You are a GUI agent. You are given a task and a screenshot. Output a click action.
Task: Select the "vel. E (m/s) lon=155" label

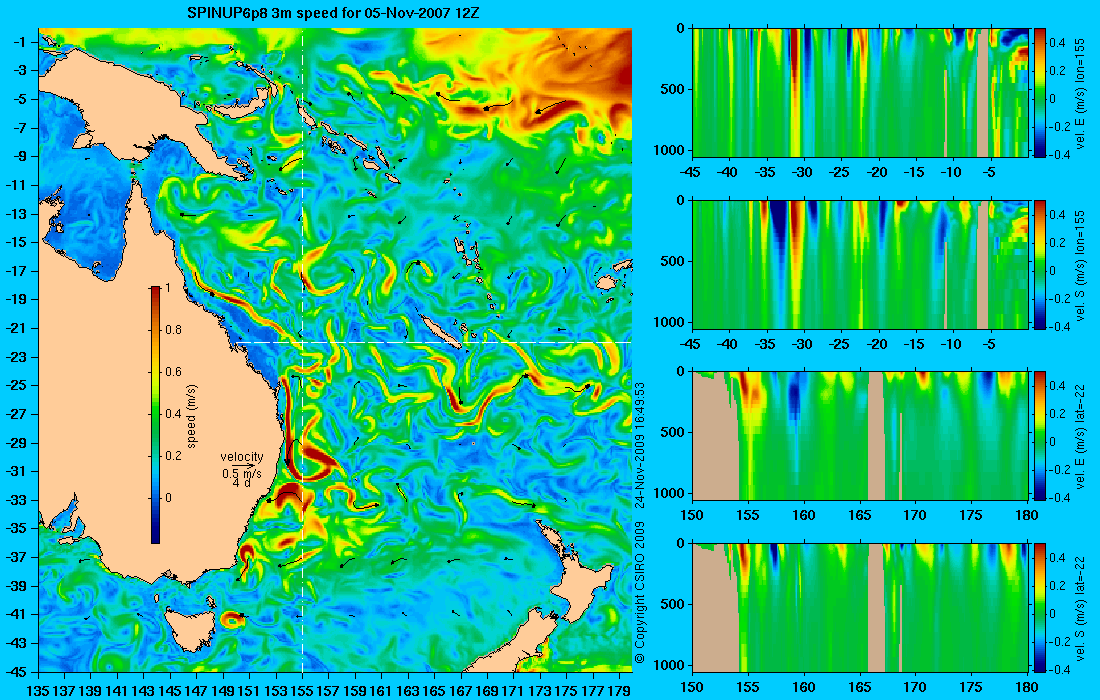(1083, 93)
